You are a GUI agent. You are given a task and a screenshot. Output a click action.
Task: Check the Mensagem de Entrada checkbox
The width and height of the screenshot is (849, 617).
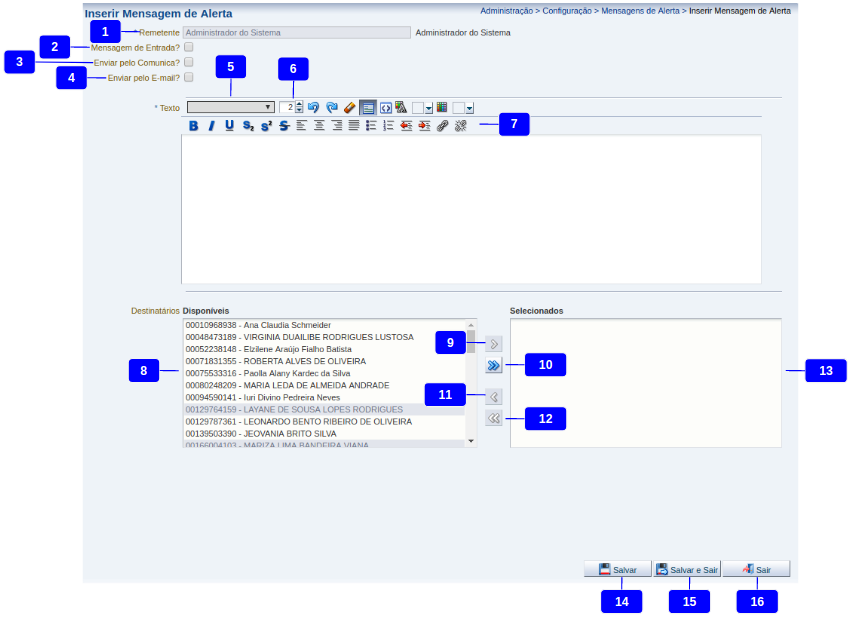coord(188,47)
